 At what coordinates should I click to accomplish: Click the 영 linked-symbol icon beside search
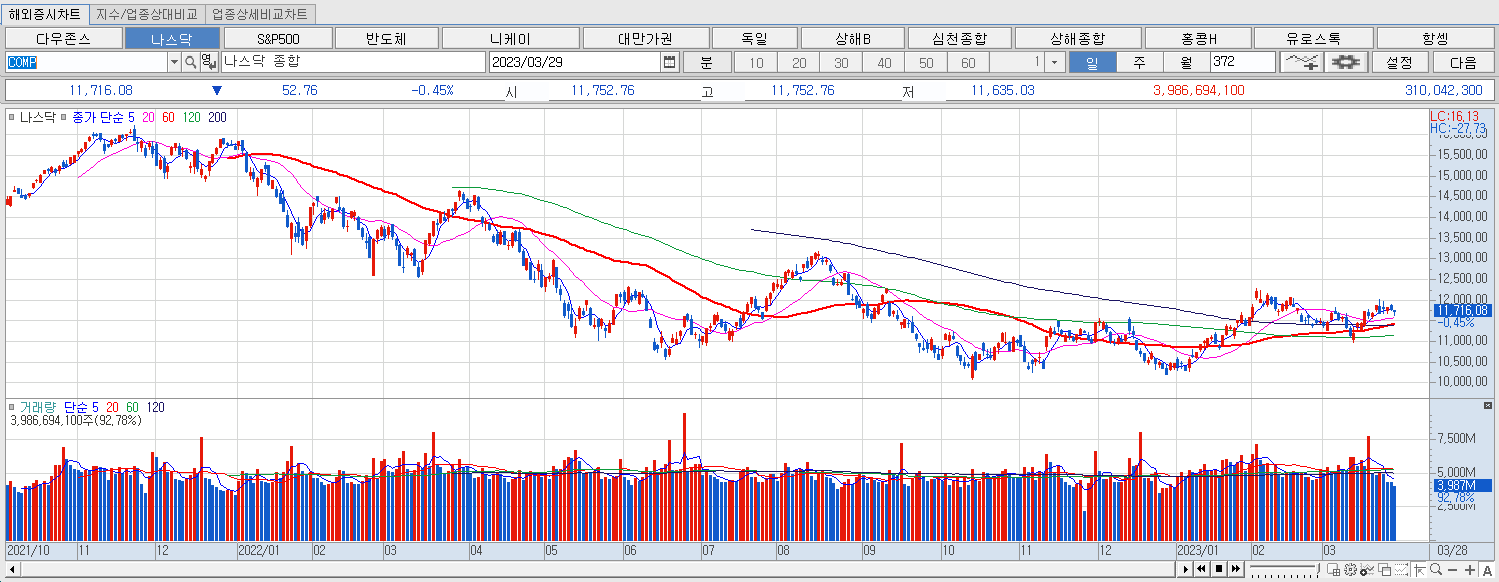(207, 62)
